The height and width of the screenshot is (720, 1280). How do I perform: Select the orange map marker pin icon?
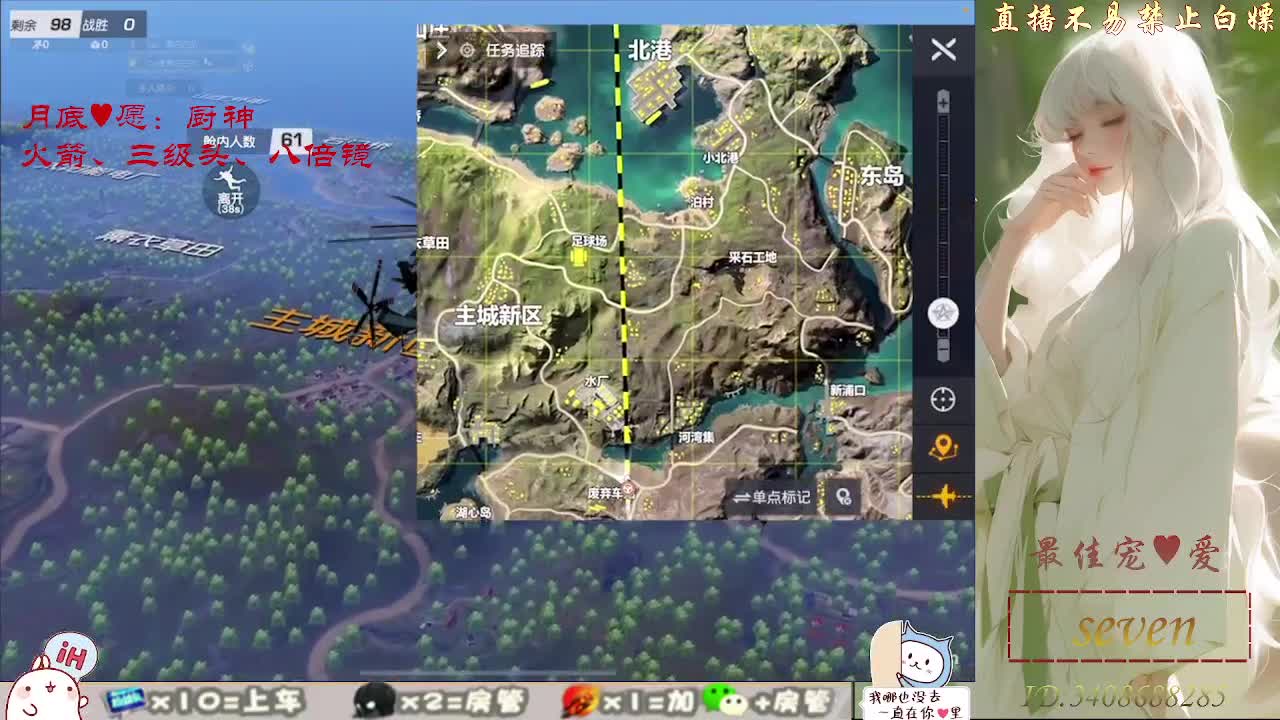point(943,448)
